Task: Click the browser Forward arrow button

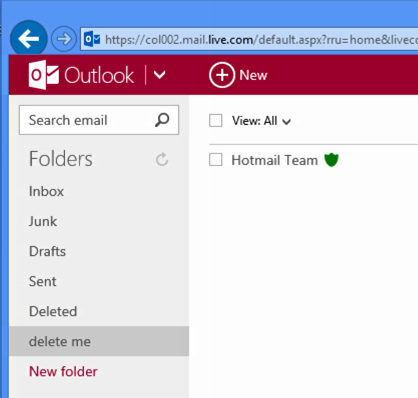Action: pos(64,39)
